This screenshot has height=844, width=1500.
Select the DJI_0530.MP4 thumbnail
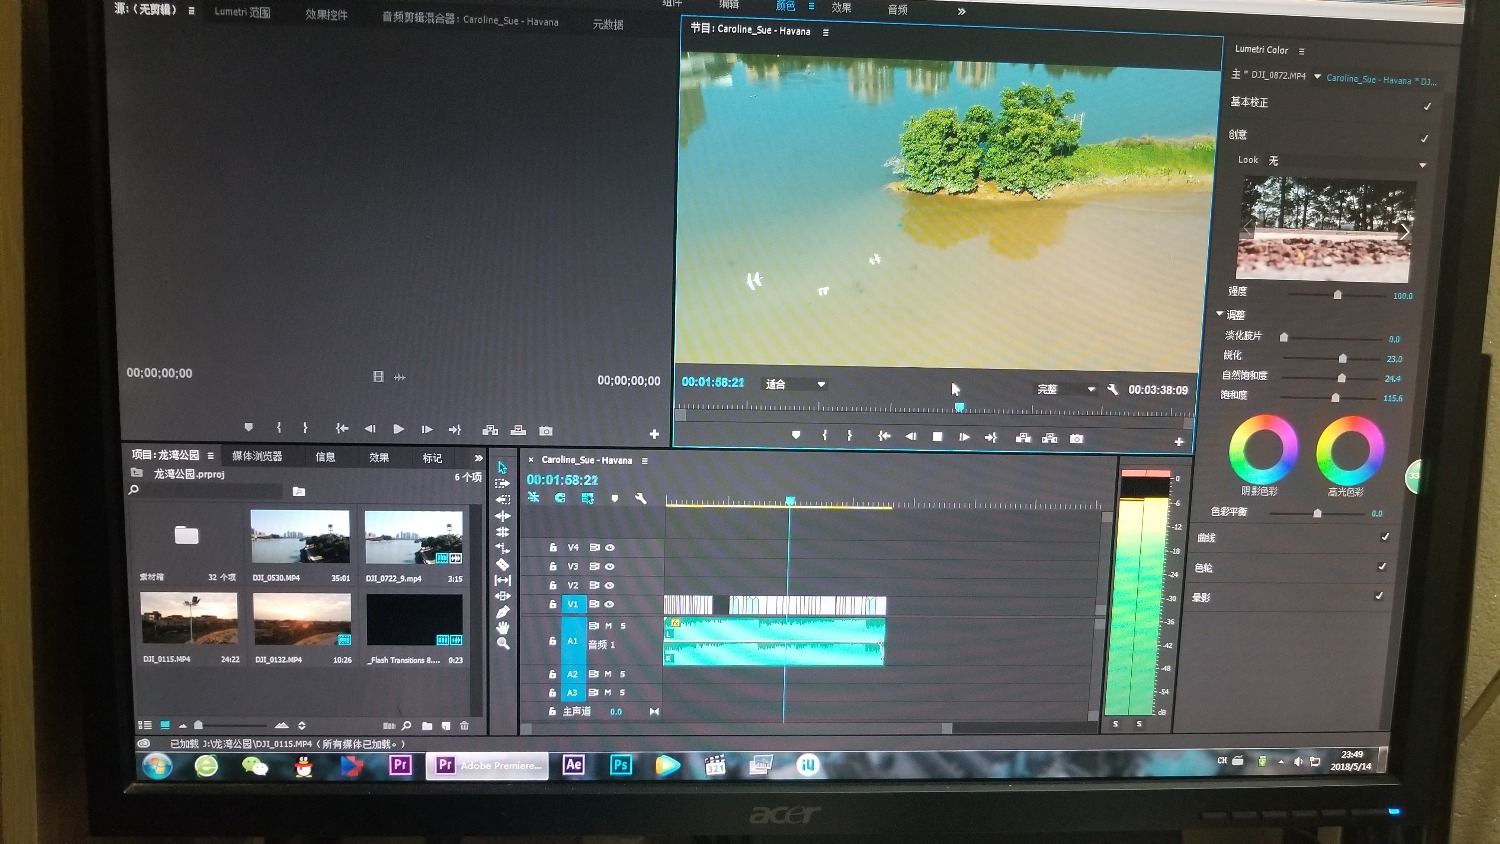300,538
